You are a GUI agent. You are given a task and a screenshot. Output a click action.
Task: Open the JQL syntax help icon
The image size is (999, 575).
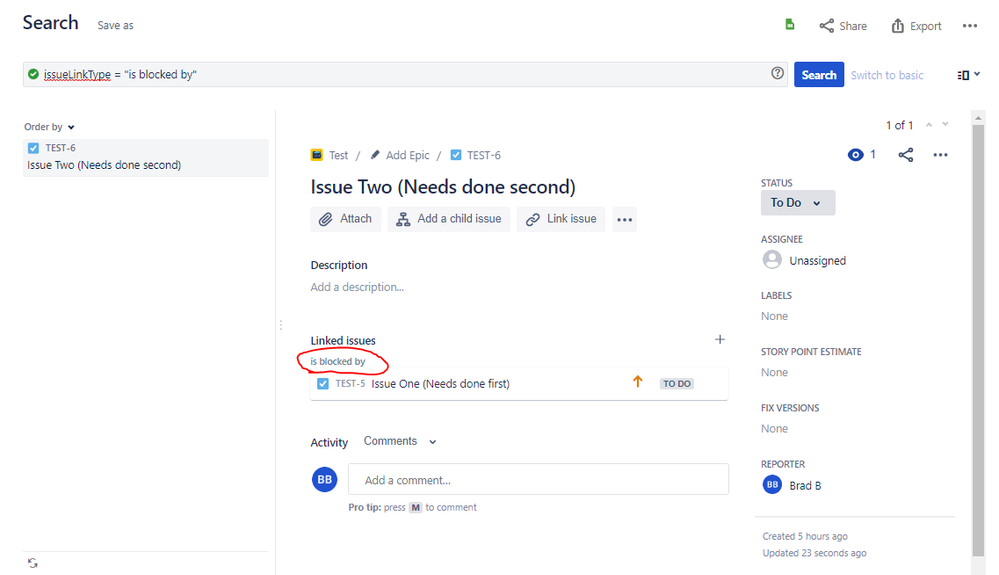point(778,74)
